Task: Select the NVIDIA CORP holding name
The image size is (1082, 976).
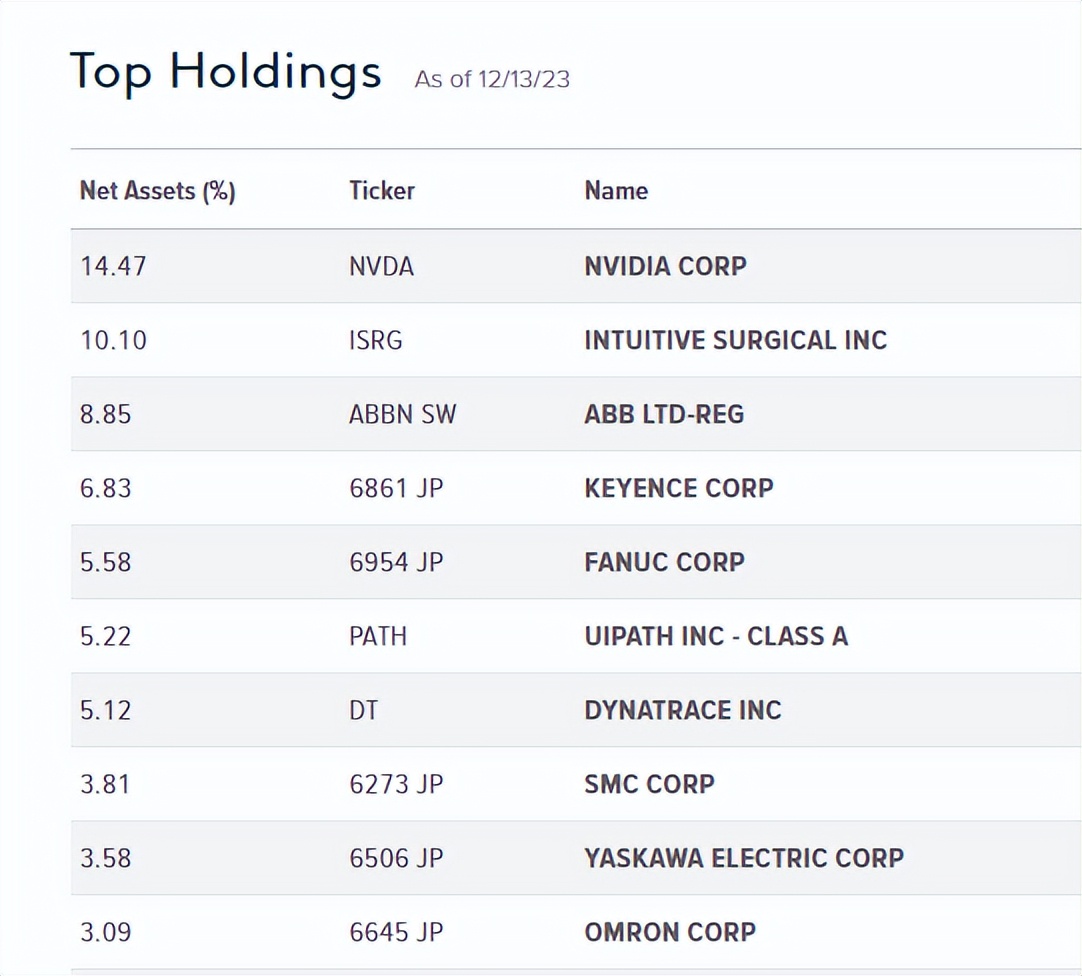Action: pos(665,266)
